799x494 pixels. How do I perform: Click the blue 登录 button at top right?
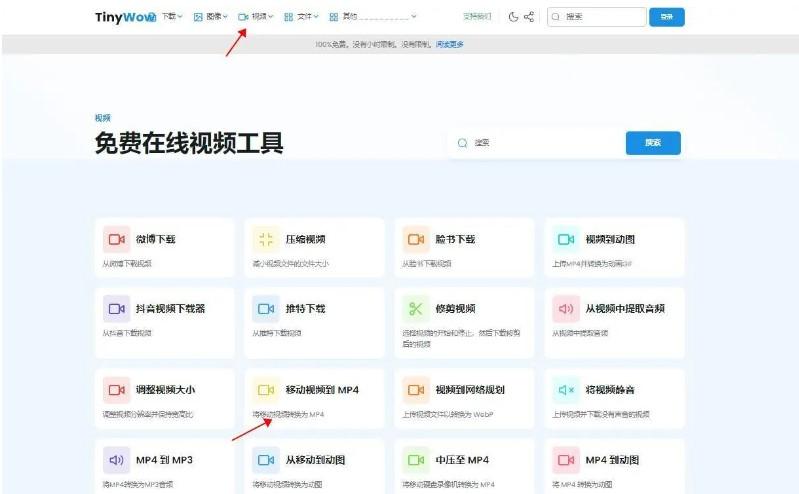click(x=667, y=17)
